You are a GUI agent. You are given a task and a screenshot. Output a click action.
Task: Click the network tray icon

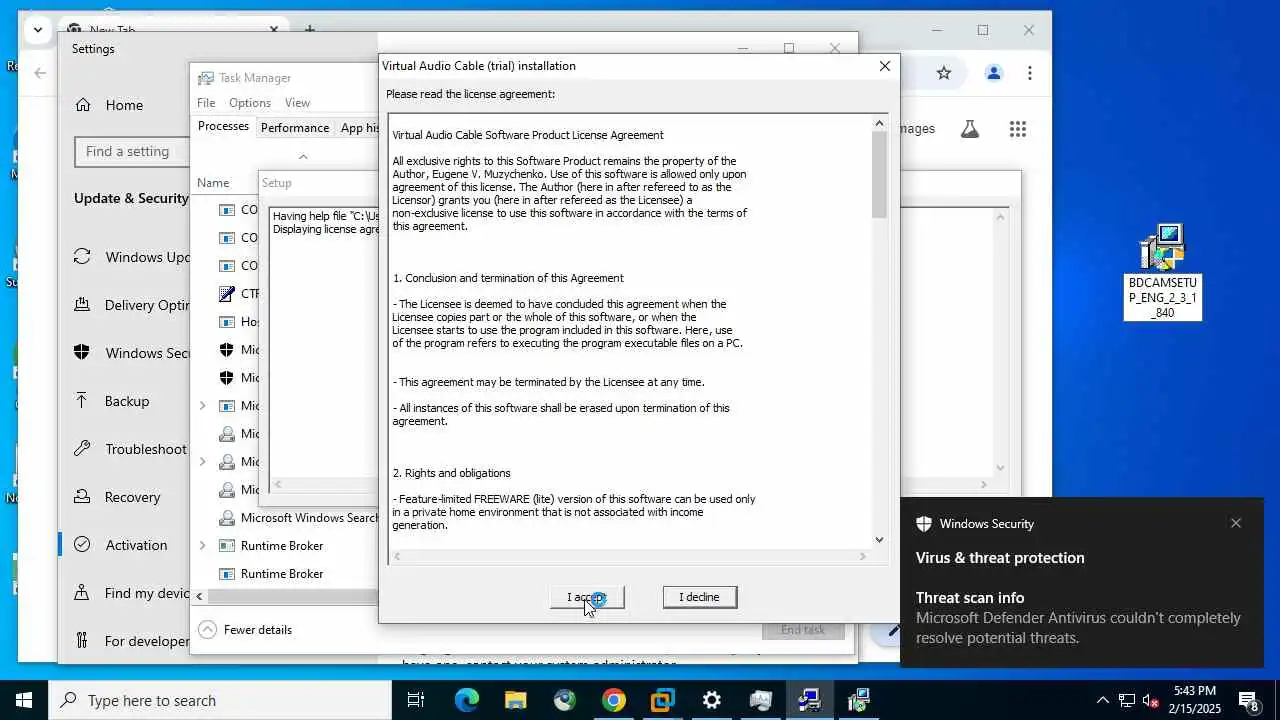[1127, 700]
